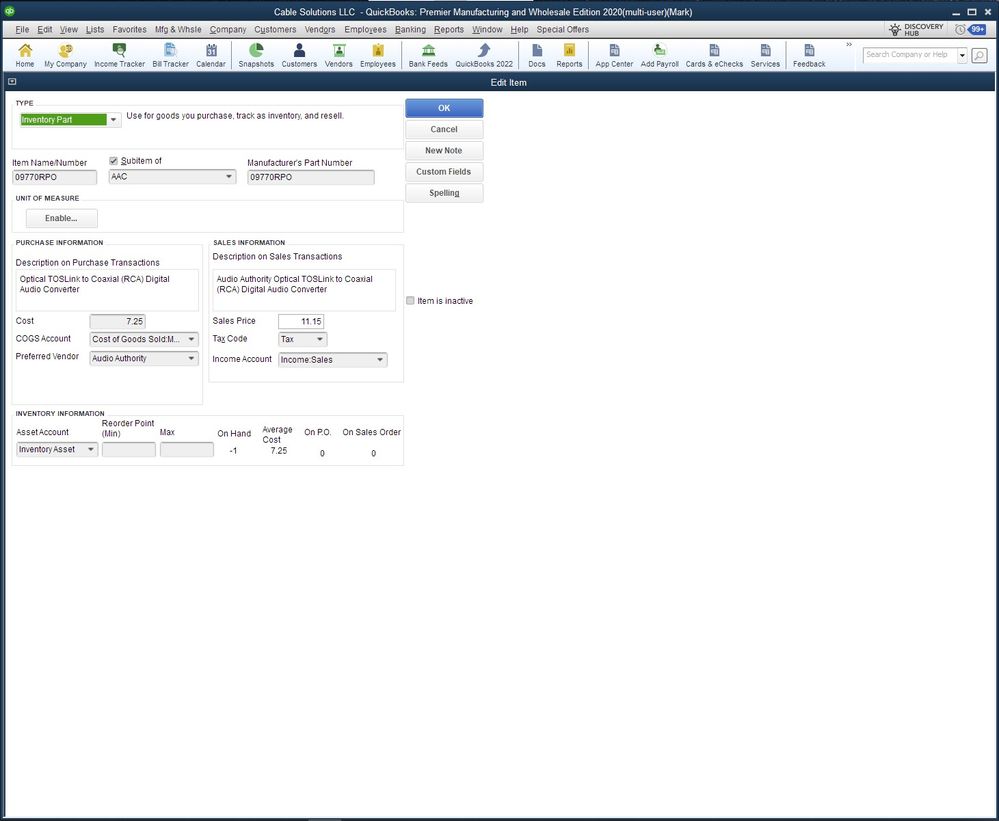Image resolution: width=999 pixels, height=821 pixels.
Task: Open the Employees center icon
Action: pos(378,55)
